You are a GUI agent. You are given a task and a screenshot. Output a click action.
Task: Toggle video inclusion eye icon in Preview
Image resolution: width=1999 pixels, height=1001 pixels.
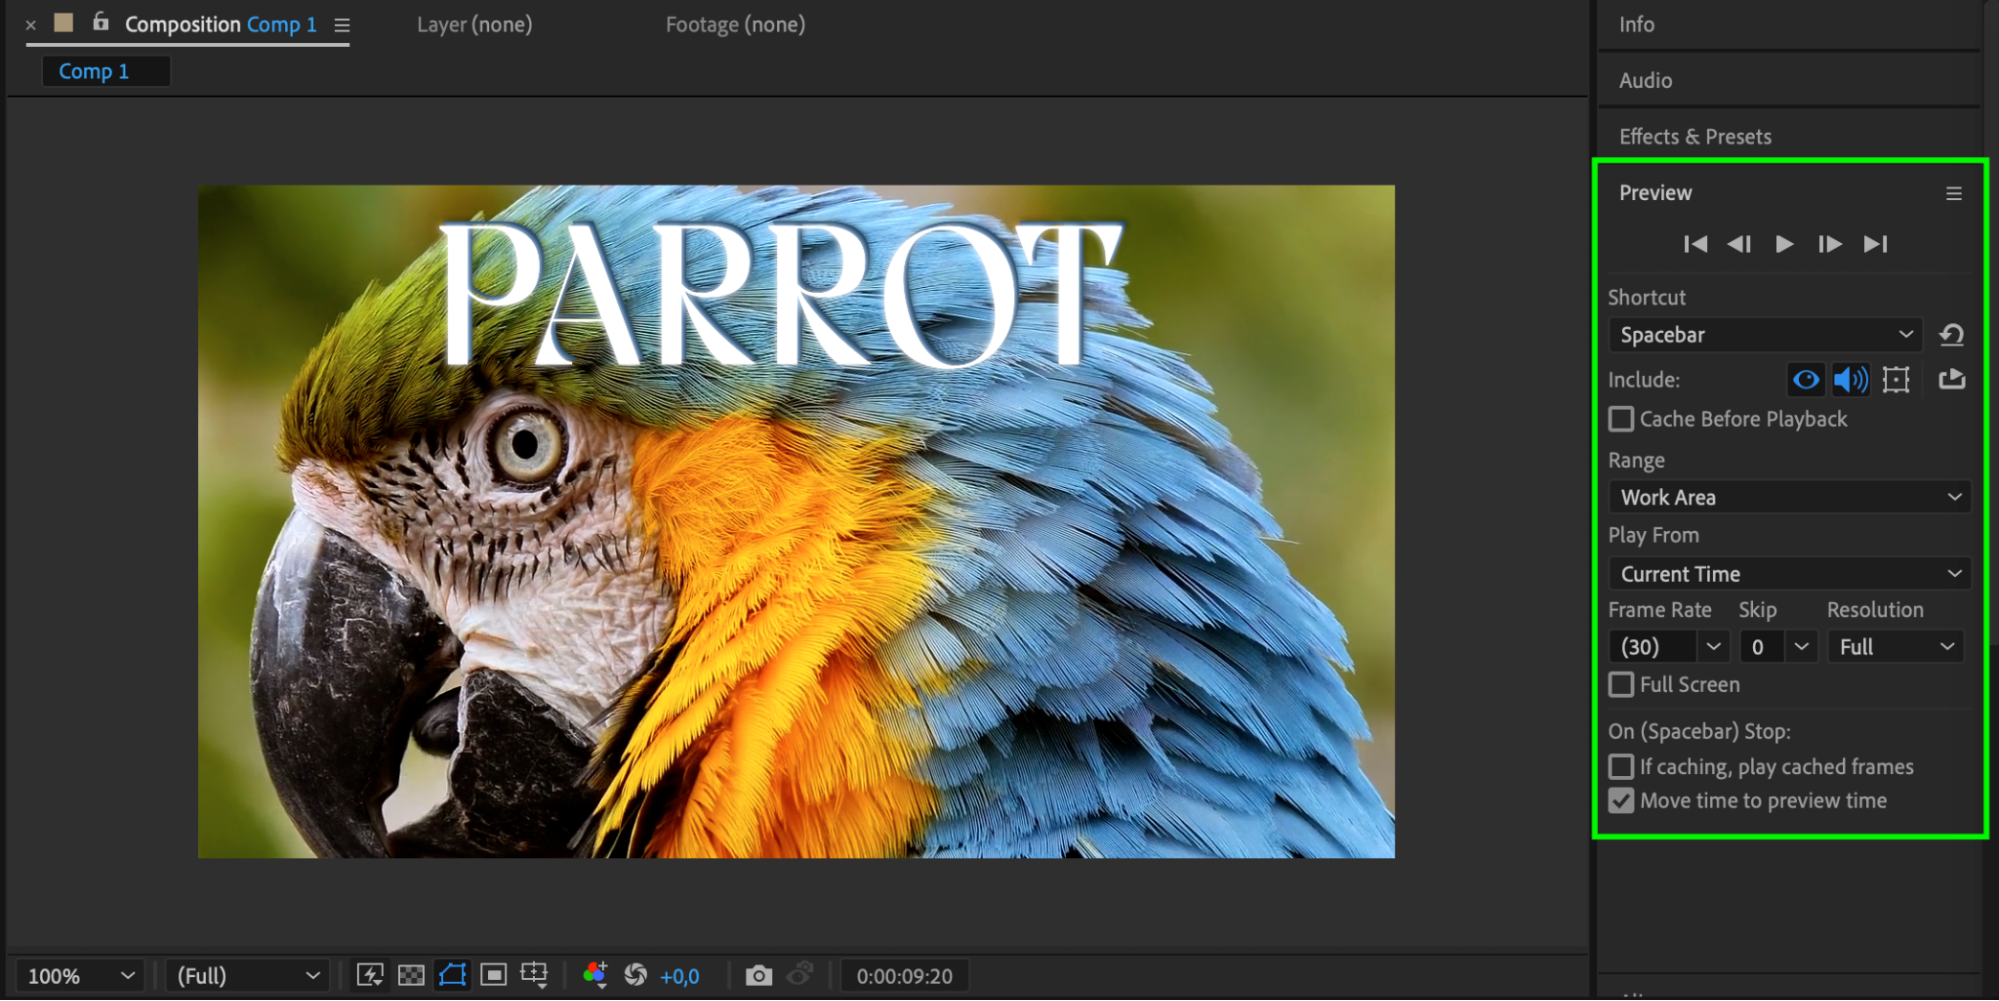(x=1805, y=380)
